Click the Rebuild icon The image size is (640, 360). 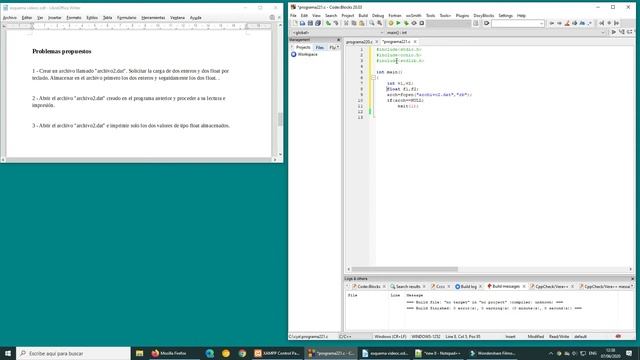click(414, 23)
